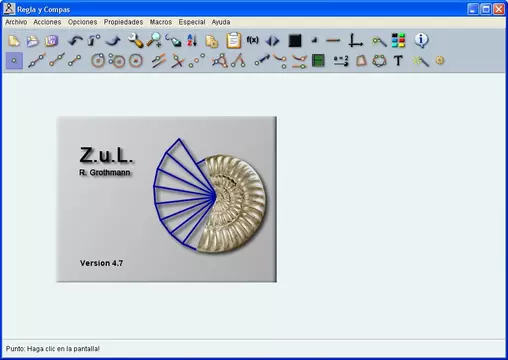The height and width of the screenshot is (360, 508).
Task: Select the Perpendicular line tool
Action: click(x=178, y=61)
